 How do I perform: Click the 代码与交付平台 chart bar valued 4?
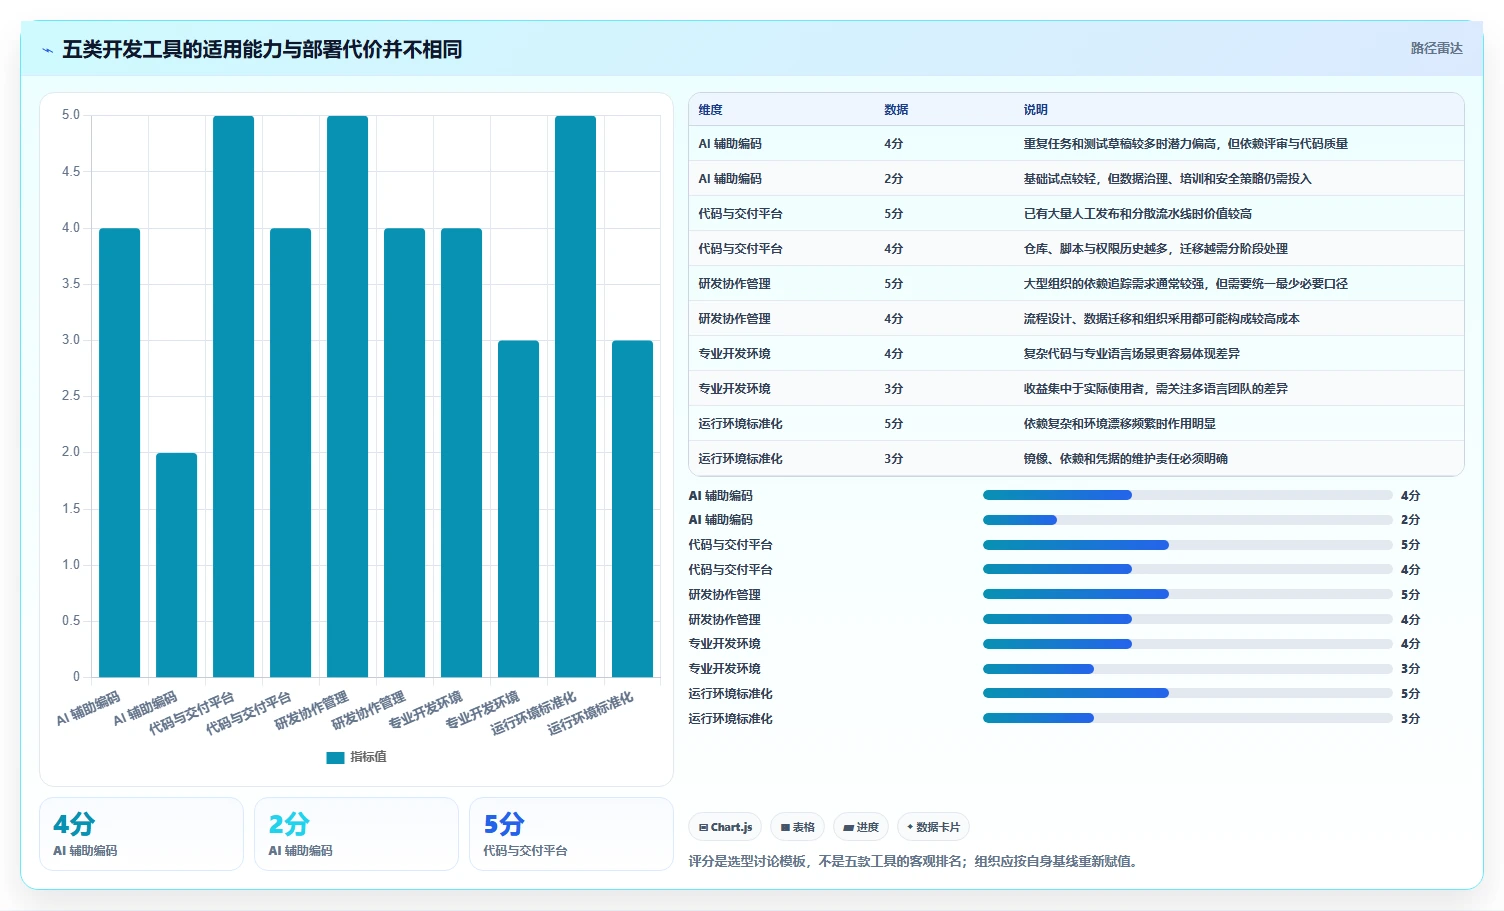pyautogui.click(x=291, y=453)
